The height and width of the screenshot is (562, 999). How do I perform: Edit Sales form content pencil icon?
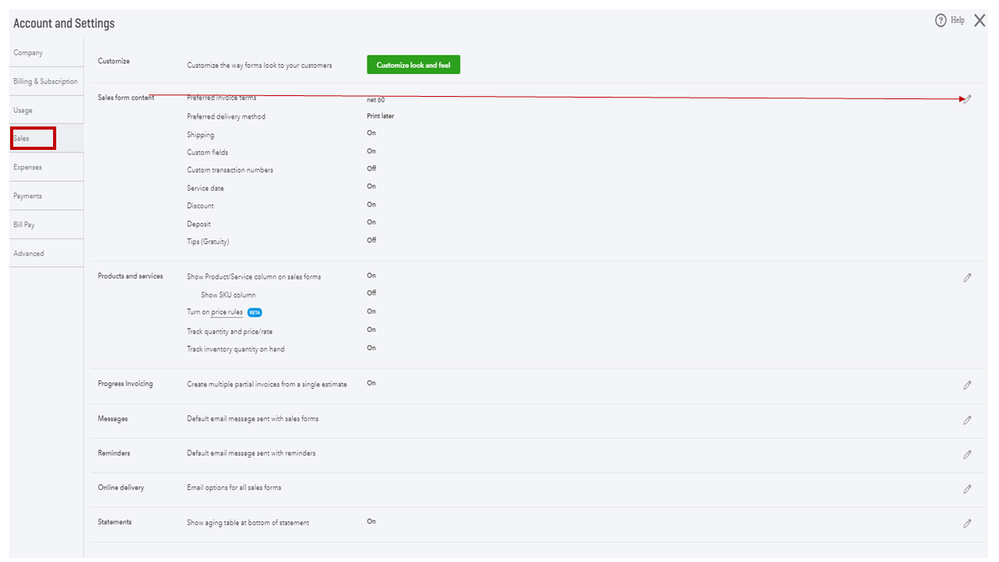pyautogui.click(x=967, y=99)
